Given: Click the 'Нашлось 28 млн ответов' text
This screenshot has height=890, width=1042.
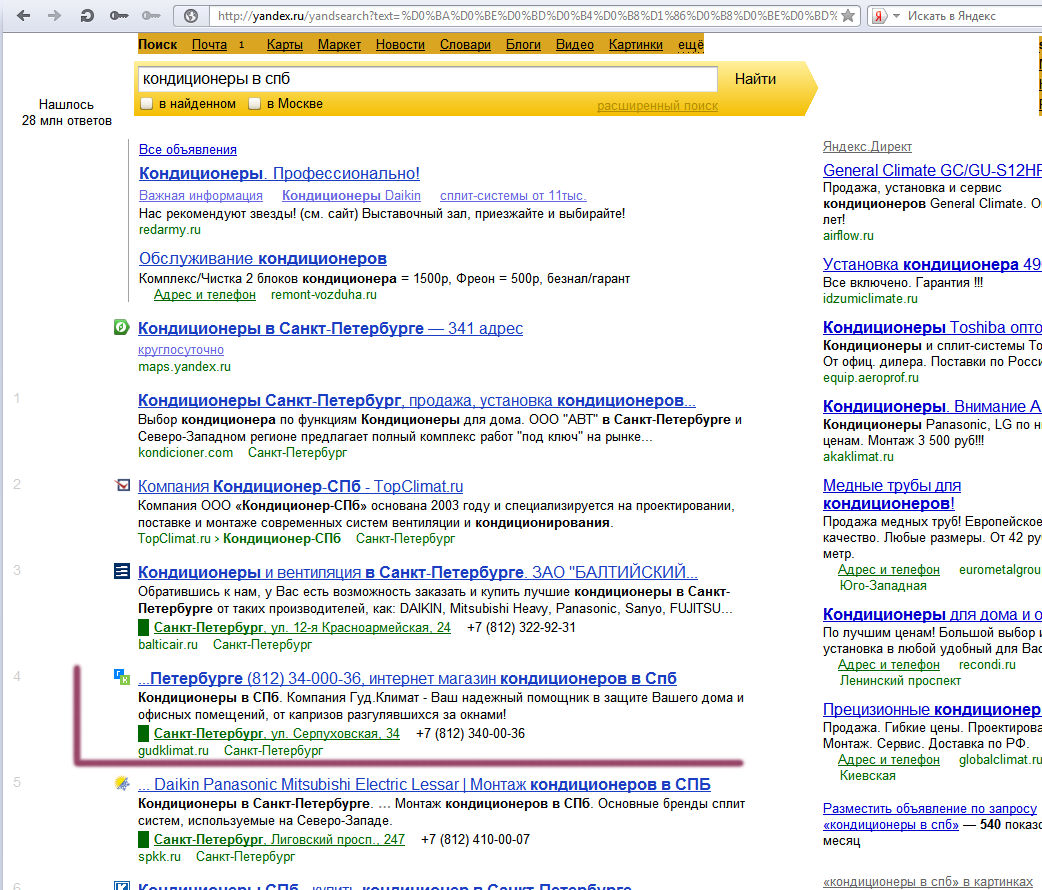Looking at the screenshot, I should click(66, 112).
